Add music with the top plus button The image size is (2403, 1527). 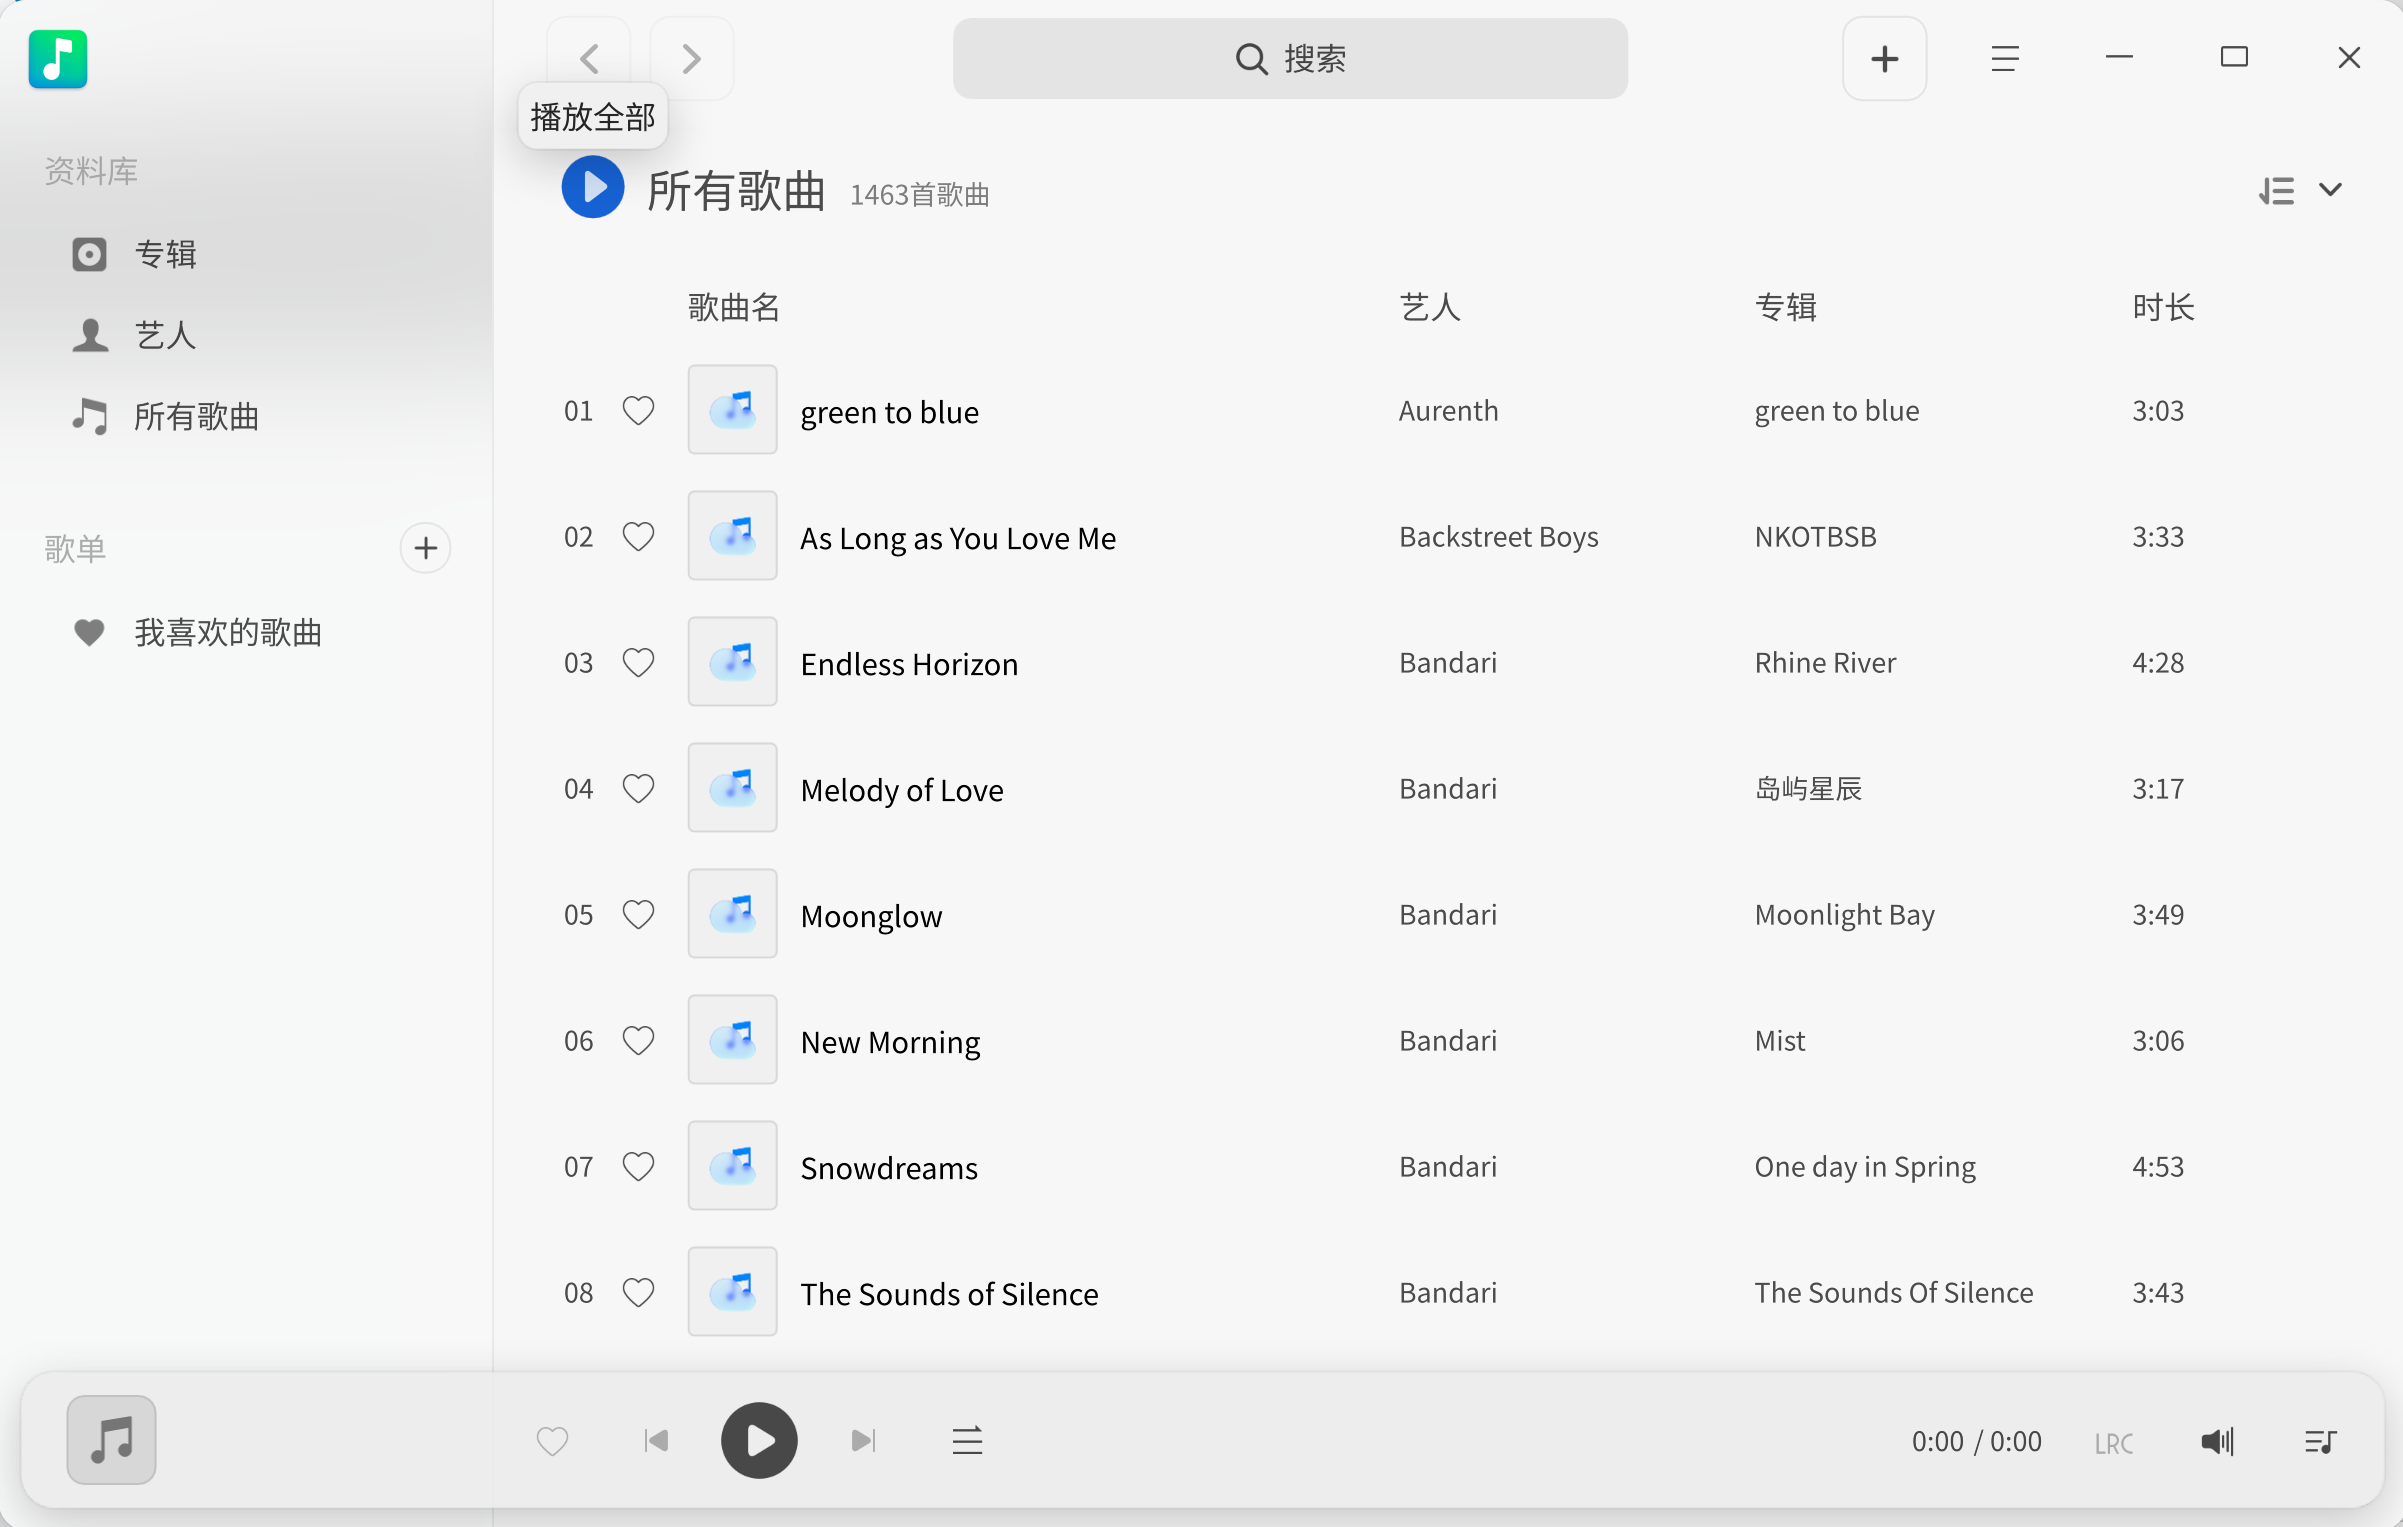(x=1884, y=59)
